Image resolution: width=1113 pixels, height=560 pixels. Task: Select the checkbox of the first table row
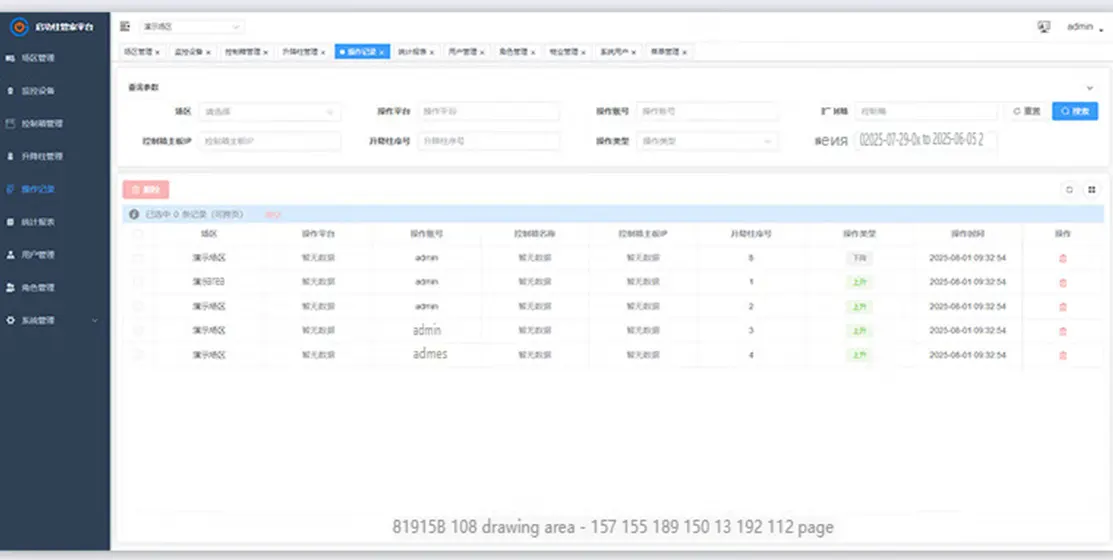pyautogui.click(x=138, y=258)
